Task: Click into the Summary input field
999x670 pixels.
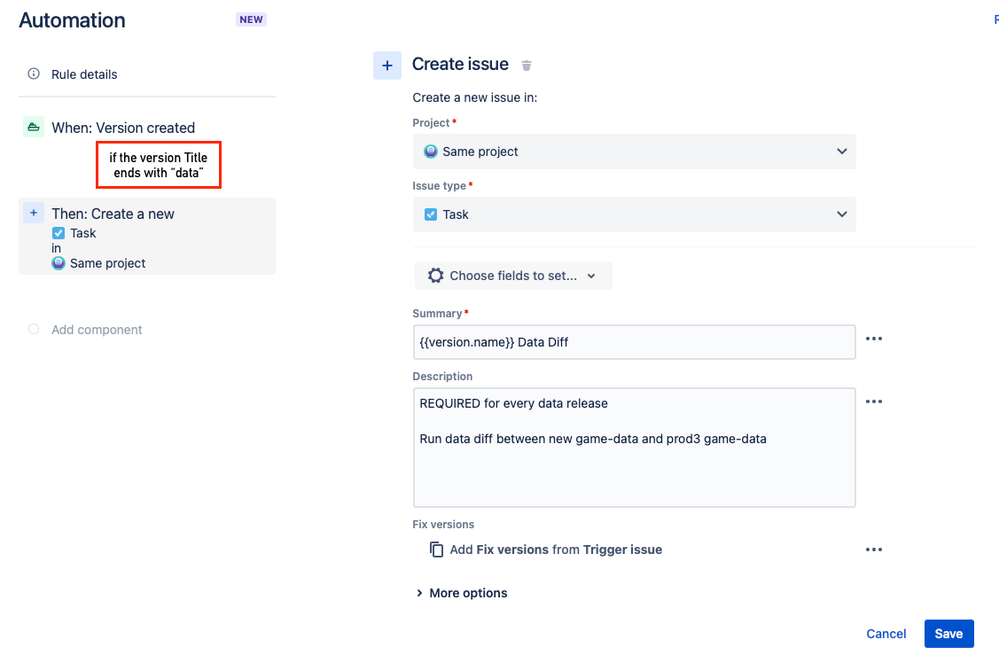Action: coord(634,342)
